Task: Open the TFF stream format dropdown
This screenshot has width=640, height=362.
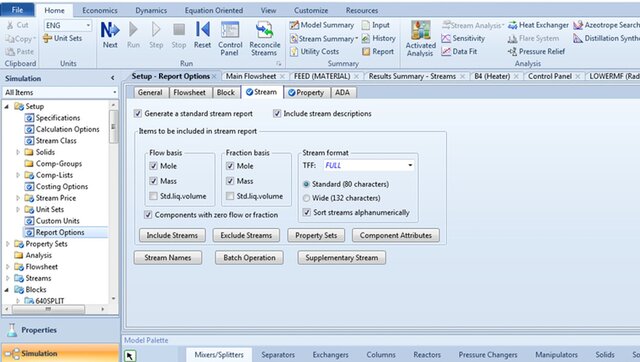Action: tap(410, 165)
